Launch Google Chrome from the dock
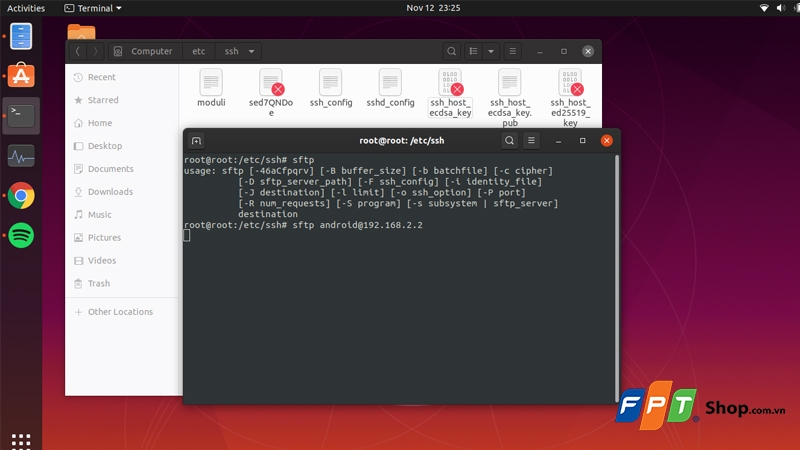 tap(21, 195)
